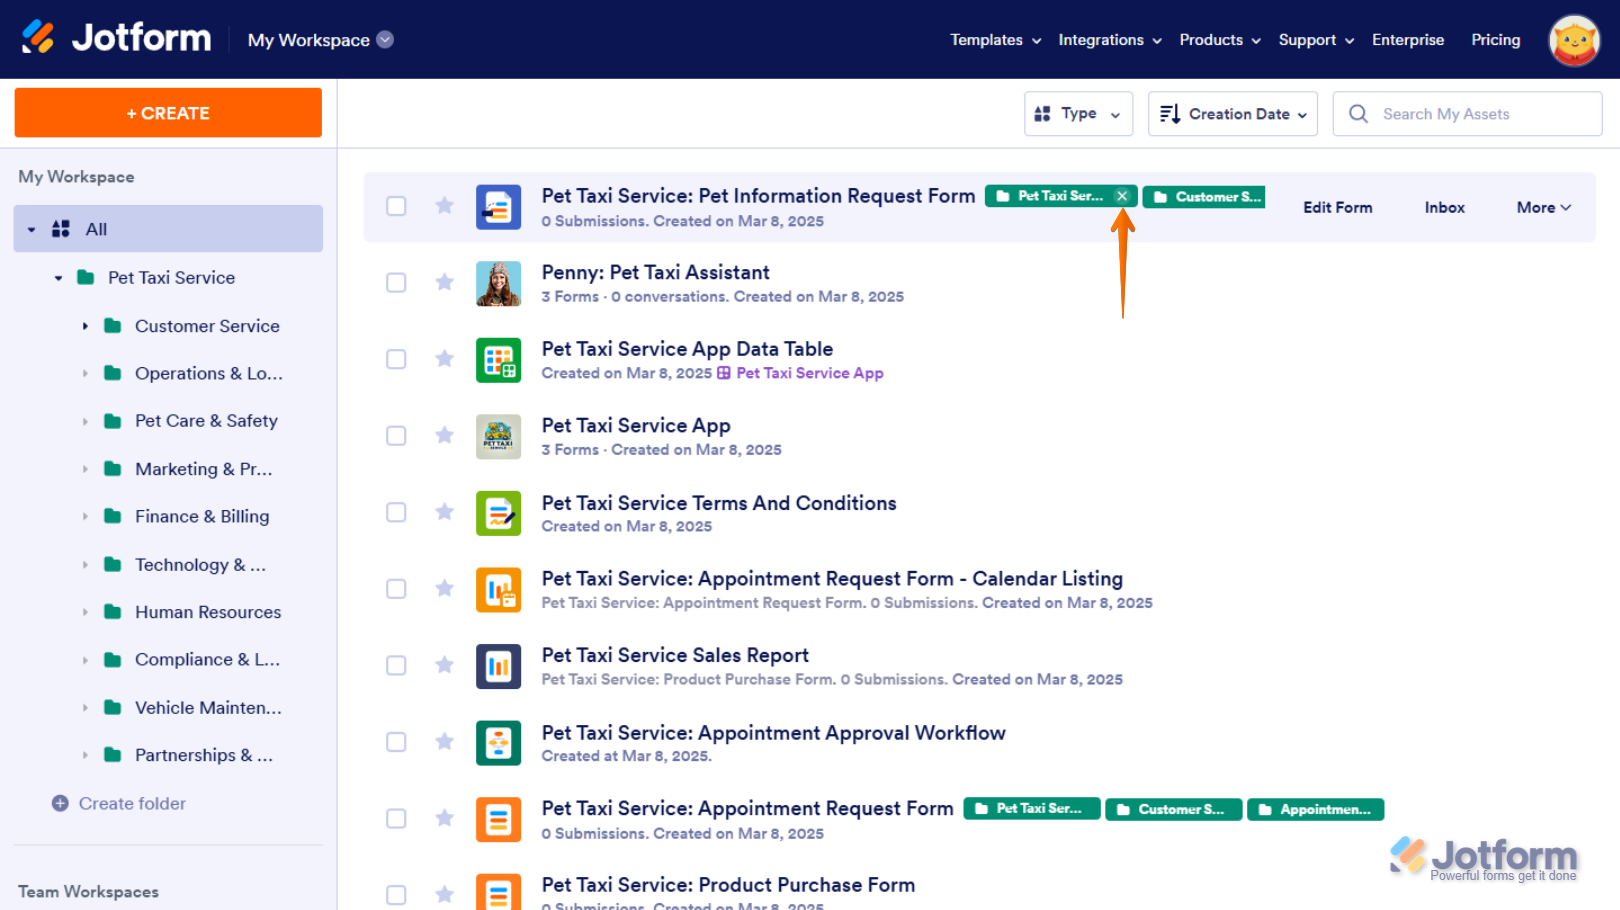Check the Penny: Pet Taxi Assistant row
The image size is (1620, 910).
tap(396, 282)
